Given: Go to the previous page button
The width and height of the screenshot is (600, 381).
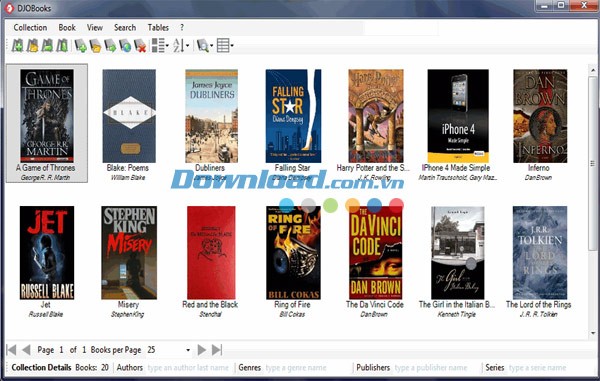Looking at the screenshot, I should [x=26, y=350].
